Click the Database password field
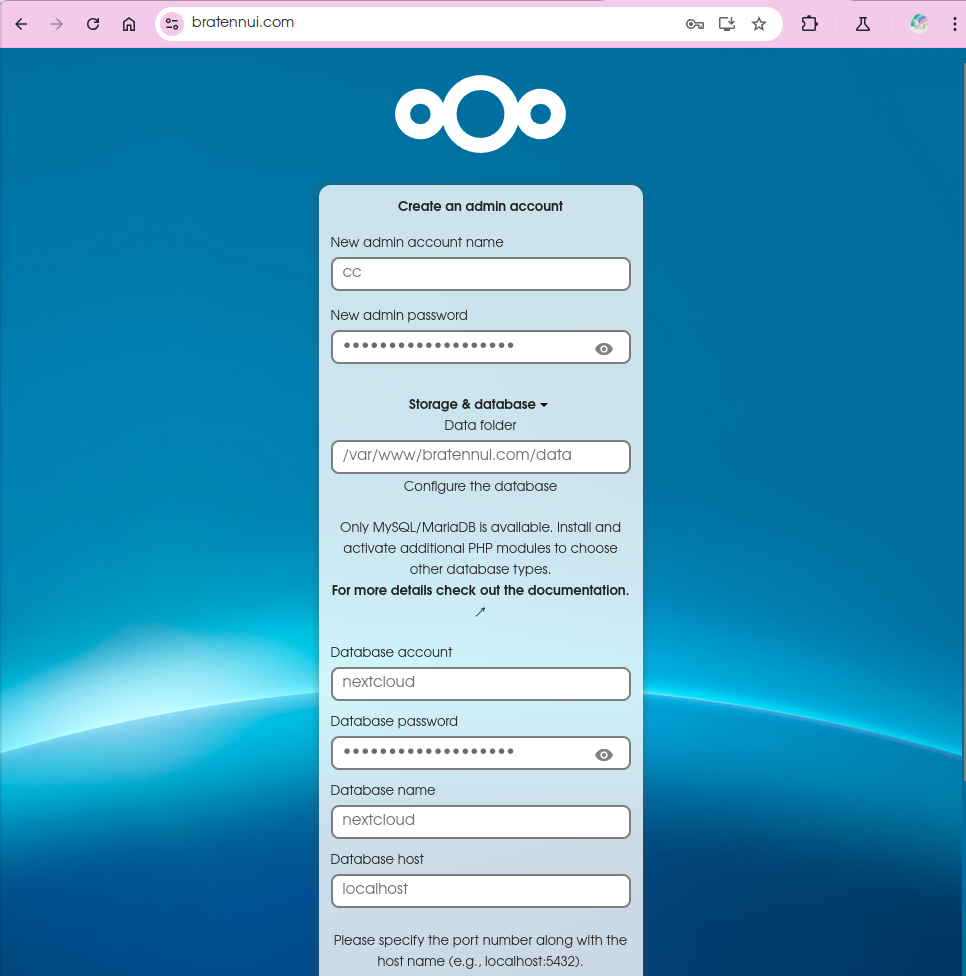This screenshot has height=976, width=966. (x=481, y=753)
